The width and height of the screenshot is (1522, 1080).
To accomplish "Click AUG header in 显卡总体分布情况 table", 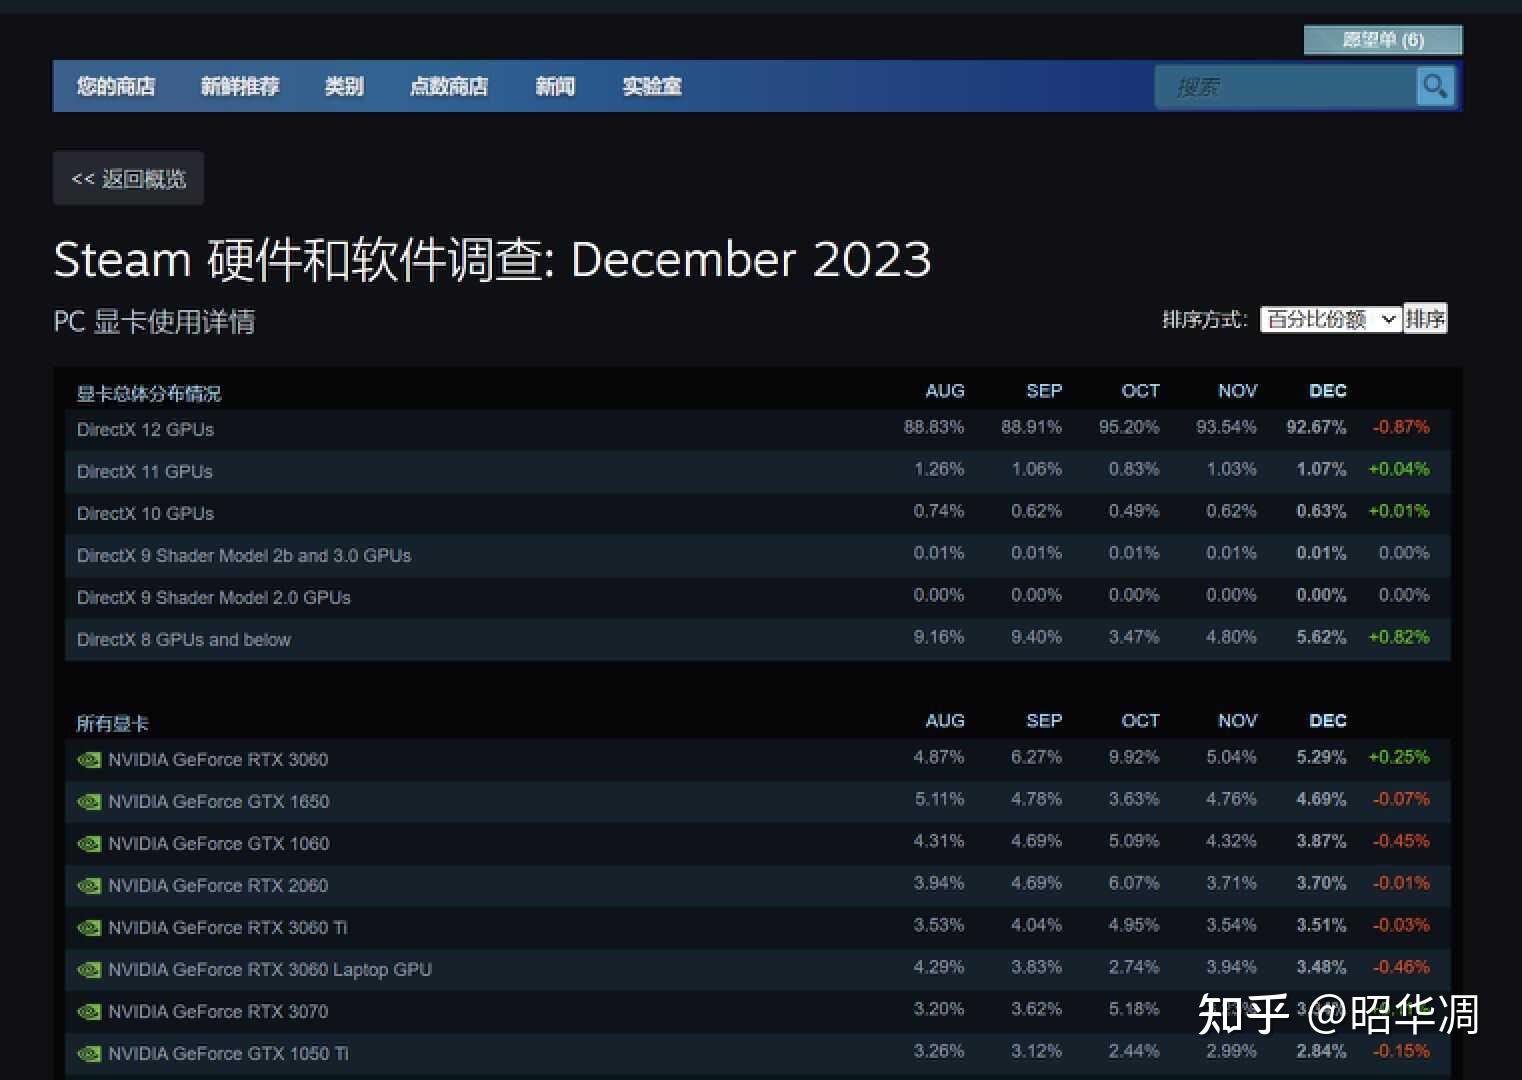I will (x=945, y=390).
